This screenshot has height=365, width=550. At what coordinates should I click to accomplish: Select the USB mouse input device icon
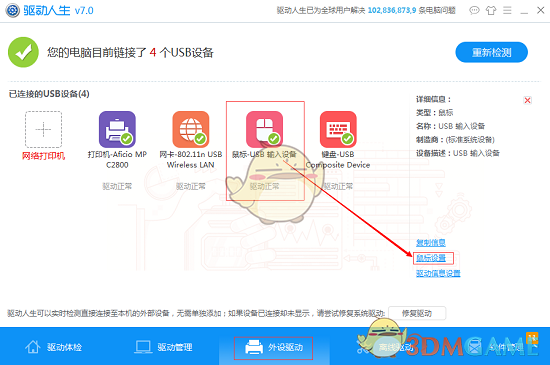coord(264,129)
